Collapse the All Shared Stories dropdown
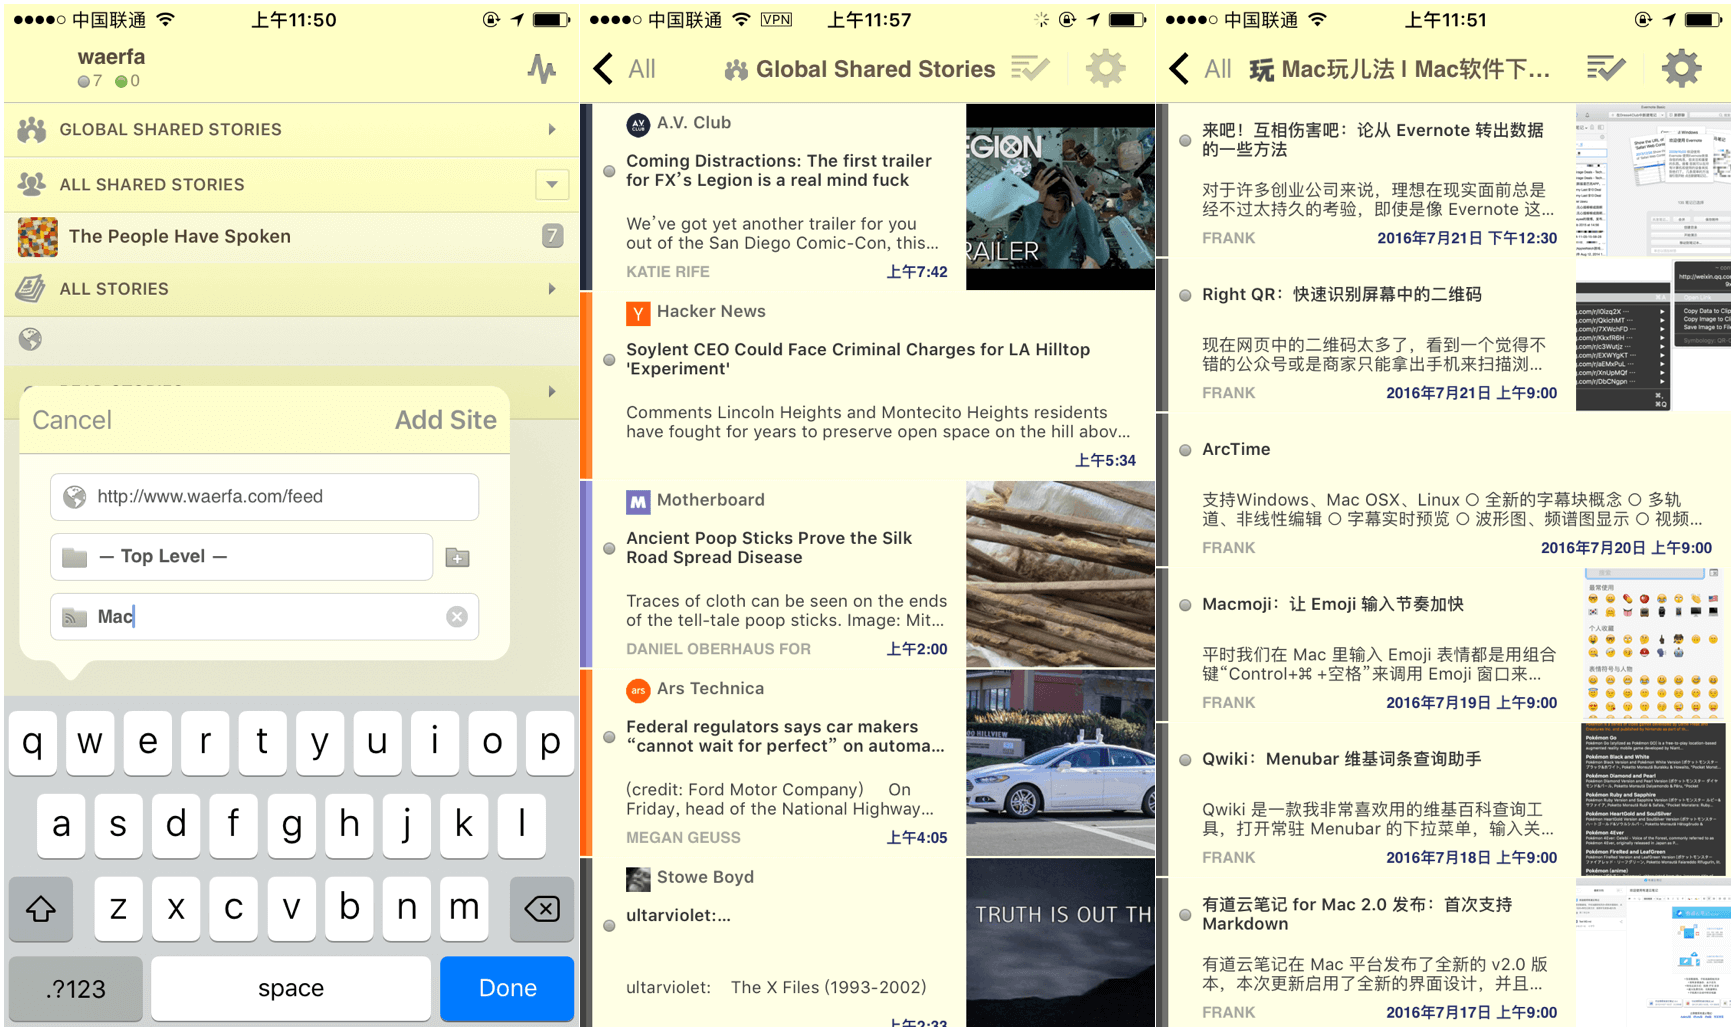This screenshot has height=1032, width=1736. click(552, 185)
